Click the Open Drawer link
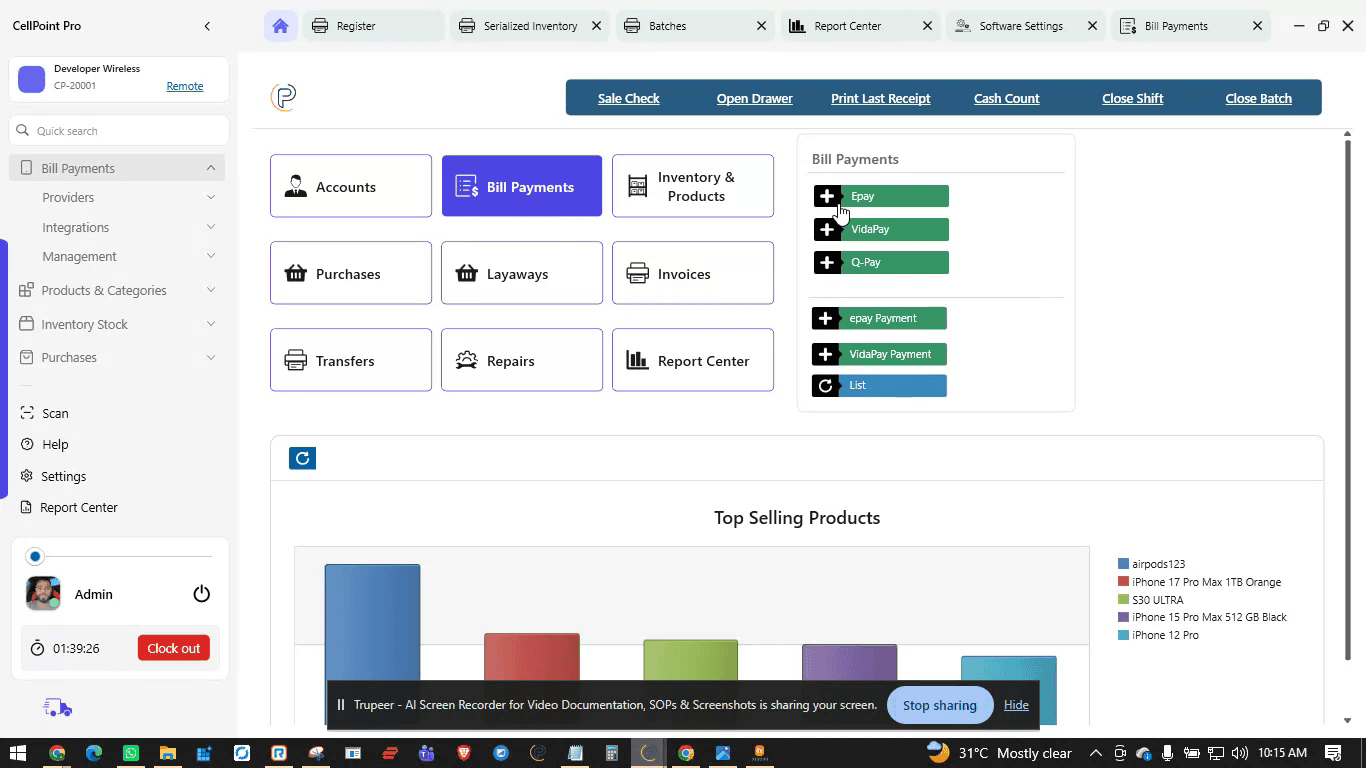Image resolution: width=1366 pixels, height=768 pixels. pyautogui.click(x=755, y=98)
